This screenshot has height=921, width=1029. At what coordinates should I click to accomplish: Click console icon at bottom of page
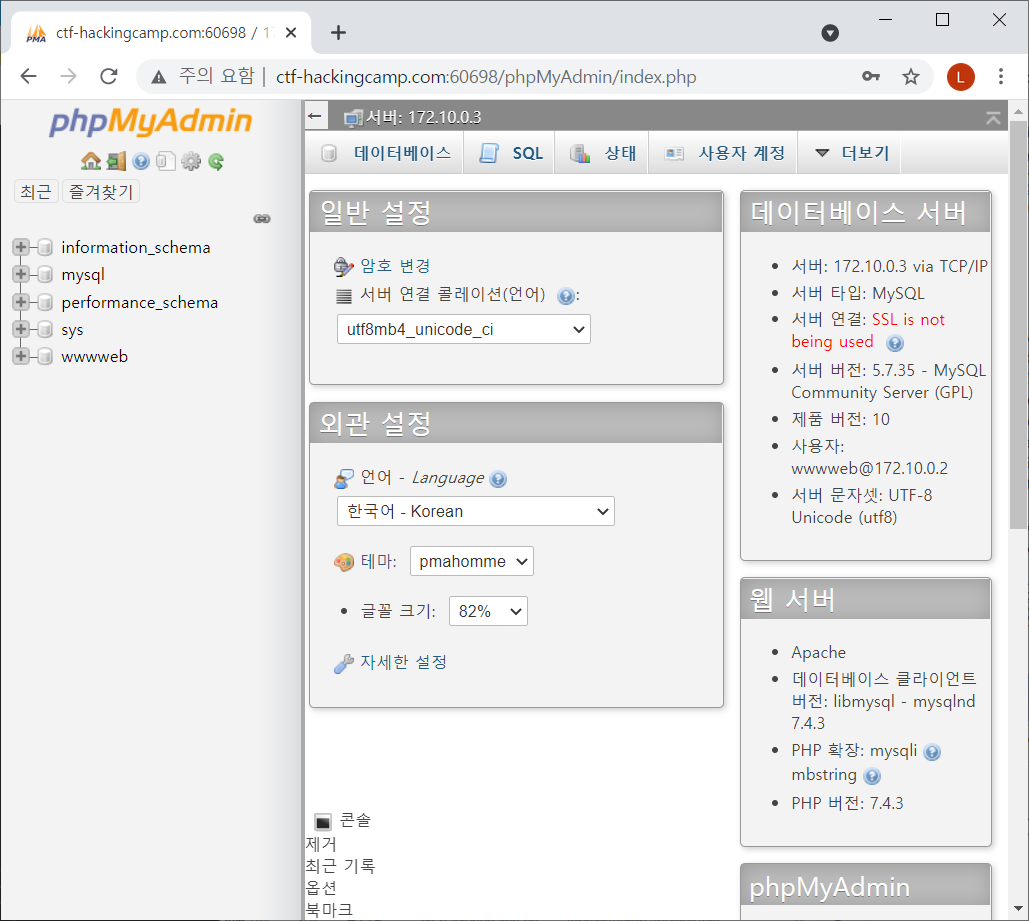[x=323, y=821]
